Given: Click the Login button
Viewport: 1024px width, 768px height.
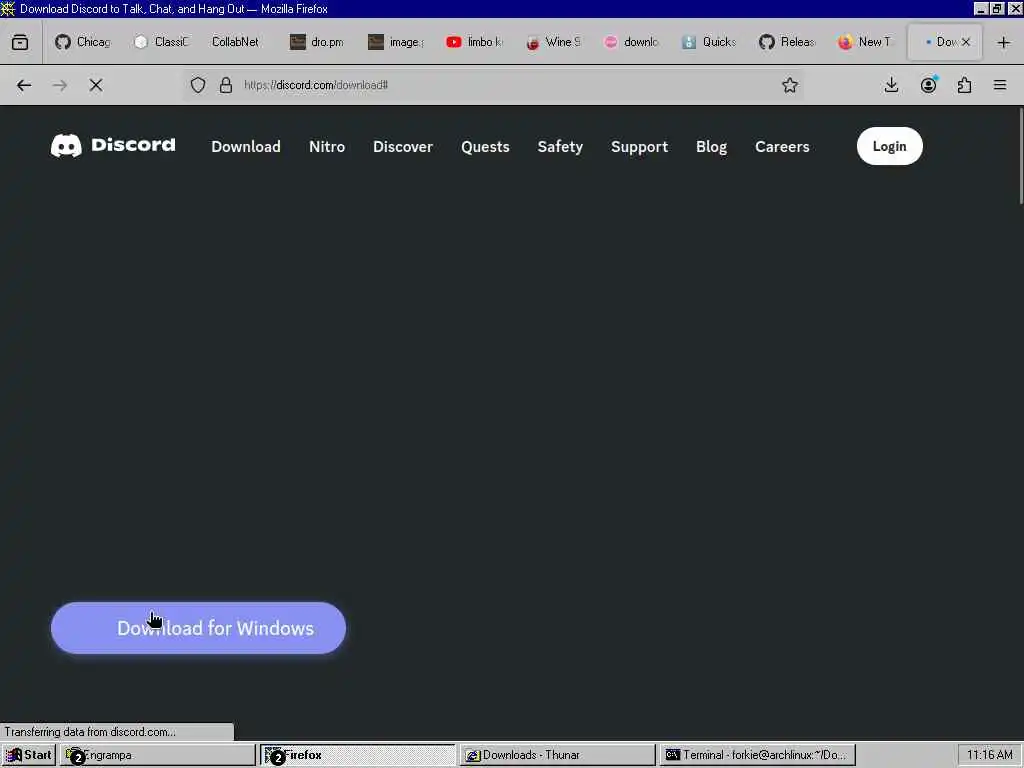Looking at the screenshot, I should pyautogui.click(x=889, y=146).
